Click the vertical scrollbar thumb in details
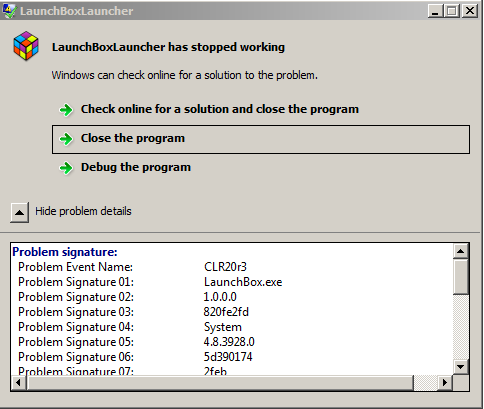The image size is (484, 409). [x=461, y=277]
